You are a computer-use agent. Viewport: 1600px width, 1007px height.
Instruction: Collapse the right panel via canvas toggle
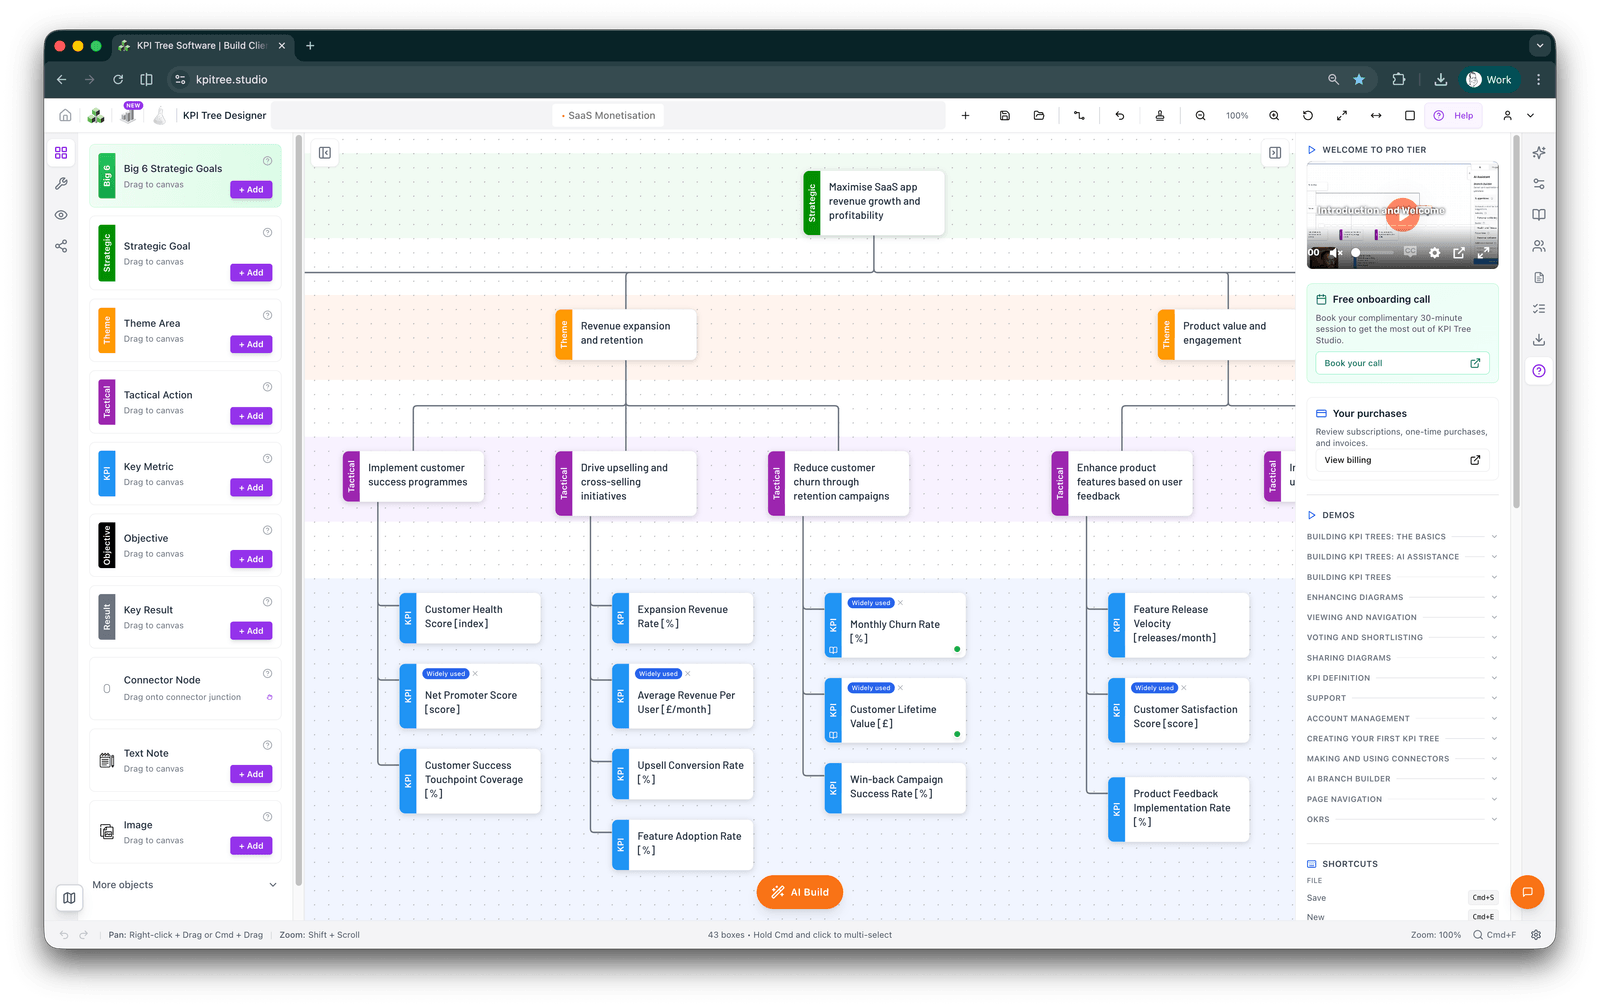coord(1275,153)
